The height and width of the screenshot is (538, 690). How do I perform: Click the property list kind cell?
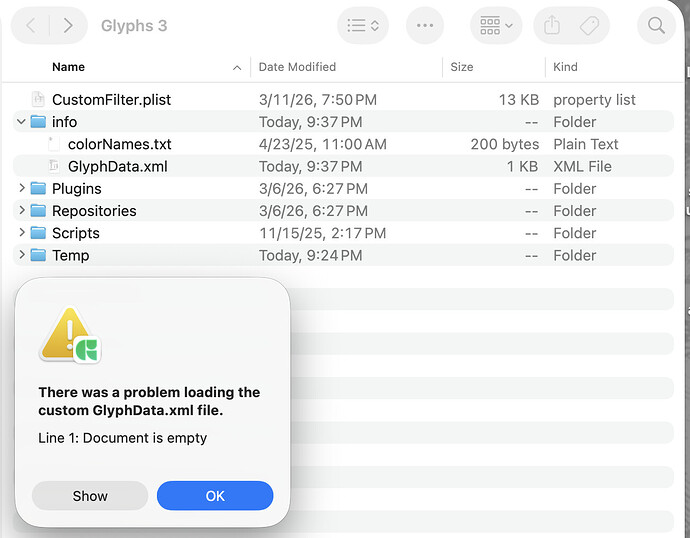click(594, 100)
